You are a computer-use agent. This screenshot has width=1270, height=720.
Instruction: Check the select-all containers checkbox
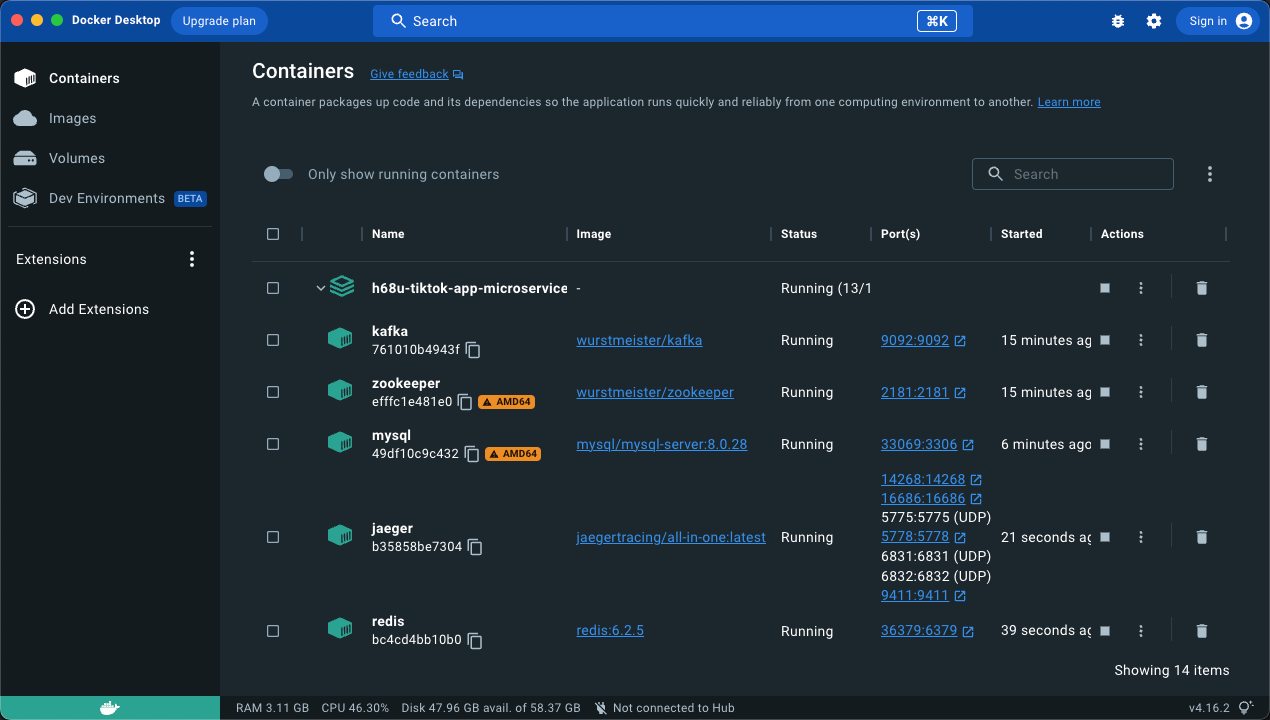pos(273,234)
